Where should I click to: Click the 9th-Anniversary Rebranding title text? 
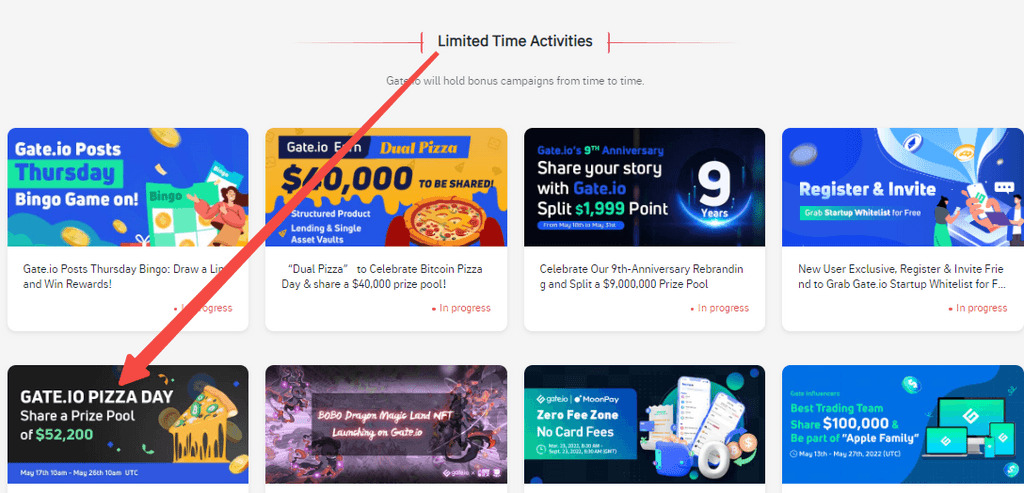[641, 277]
